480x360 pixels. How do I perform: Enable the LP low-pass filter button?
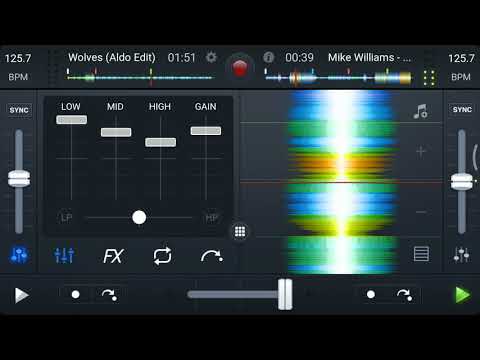[x=66, y=218]
